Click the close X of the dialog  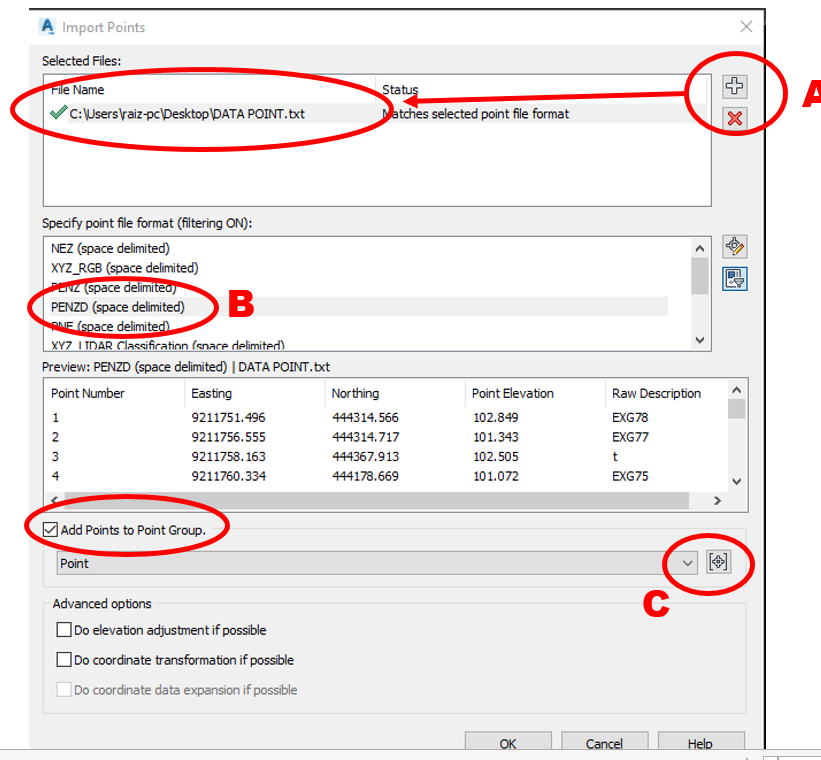tap(747, 27)
